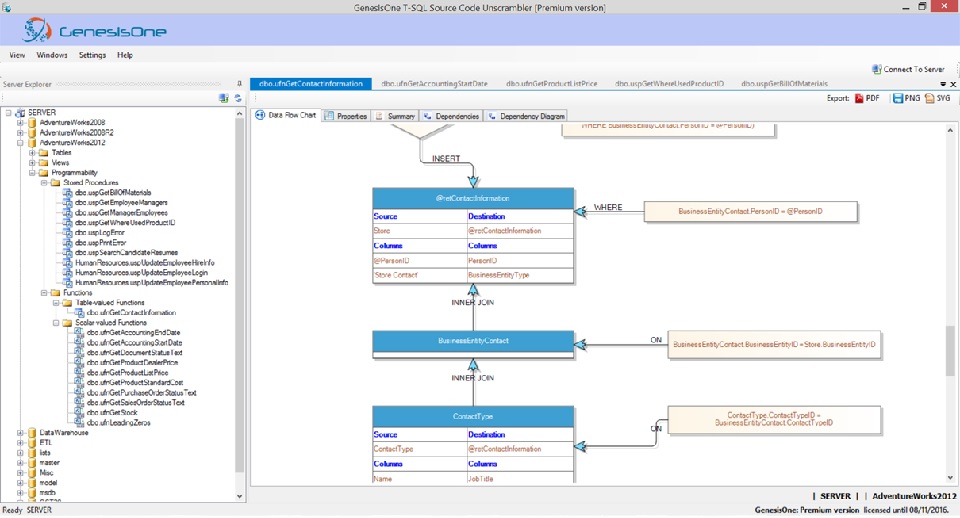Screen dimensions: 960x518
Task: Click the @retContactInformation table header in diagram
Action: [x=473, y=198]
